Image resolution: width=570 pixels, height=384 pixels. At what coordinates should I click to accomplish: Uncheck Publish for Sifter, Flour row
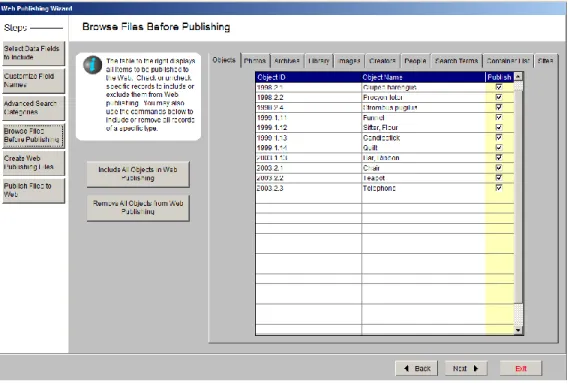(499, 127)
